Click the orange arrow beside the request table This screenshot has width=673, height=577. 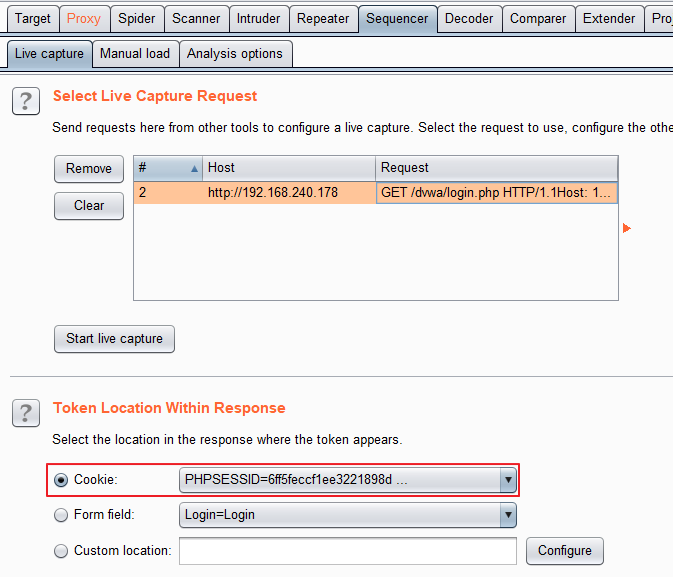point(627,228)
